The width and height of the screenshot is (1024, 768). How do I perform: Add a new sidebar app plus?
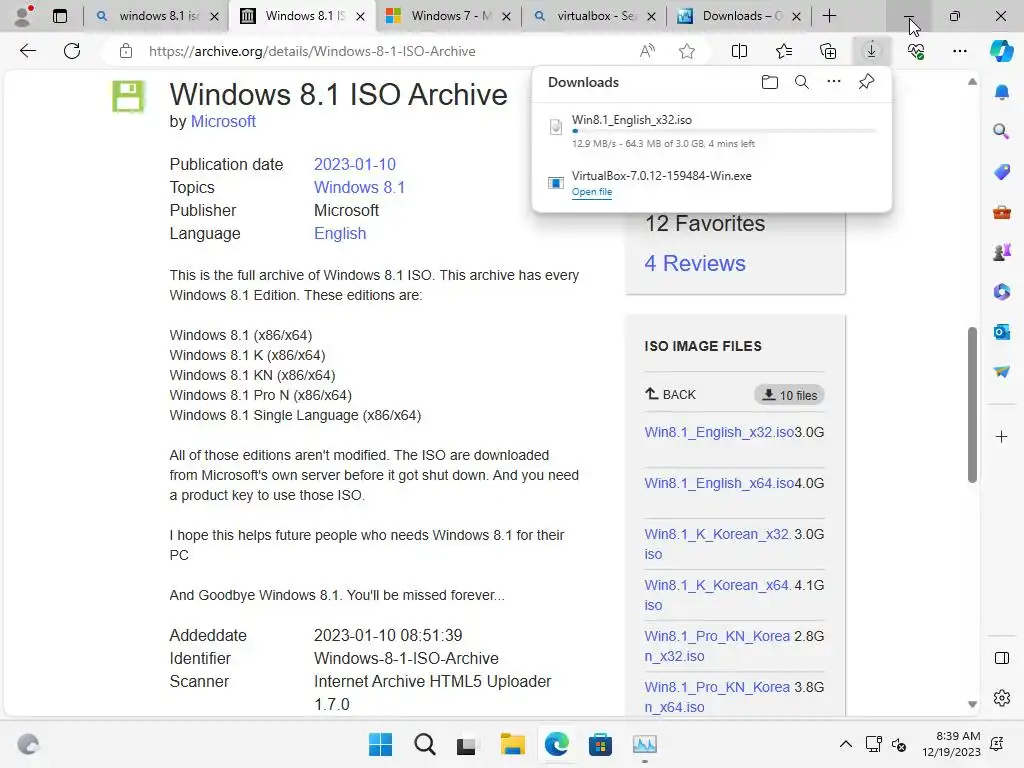click(x=1002, y=436)
